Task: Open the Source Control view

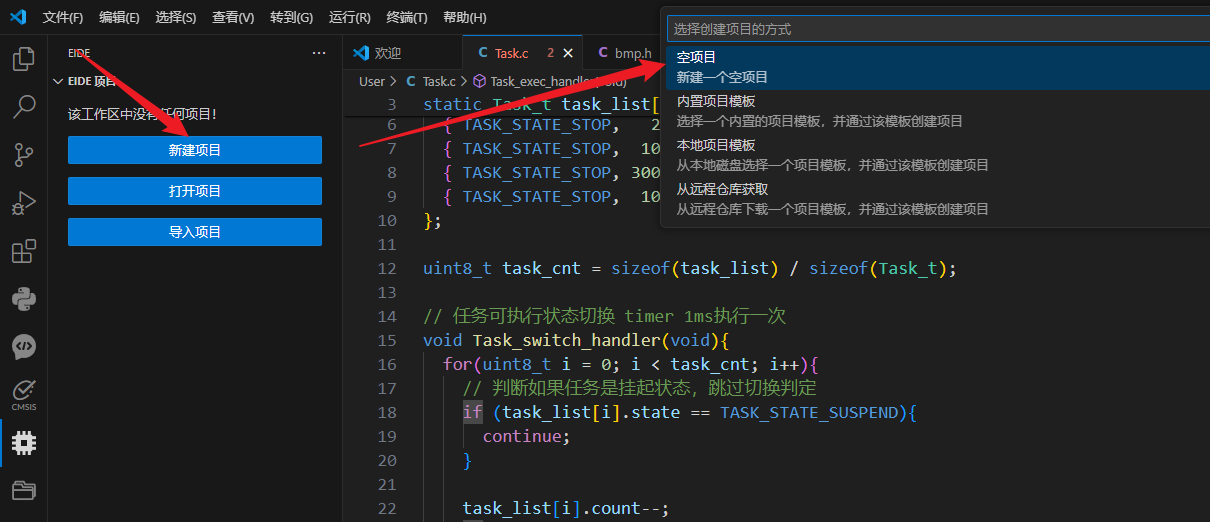Action: pos(23,155)
